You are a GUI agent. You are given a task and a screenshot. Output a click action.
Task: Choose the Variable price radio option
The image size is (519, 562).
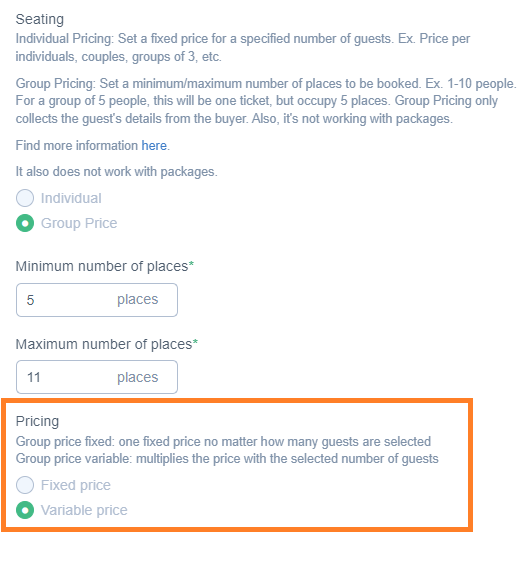pos(25,510)
